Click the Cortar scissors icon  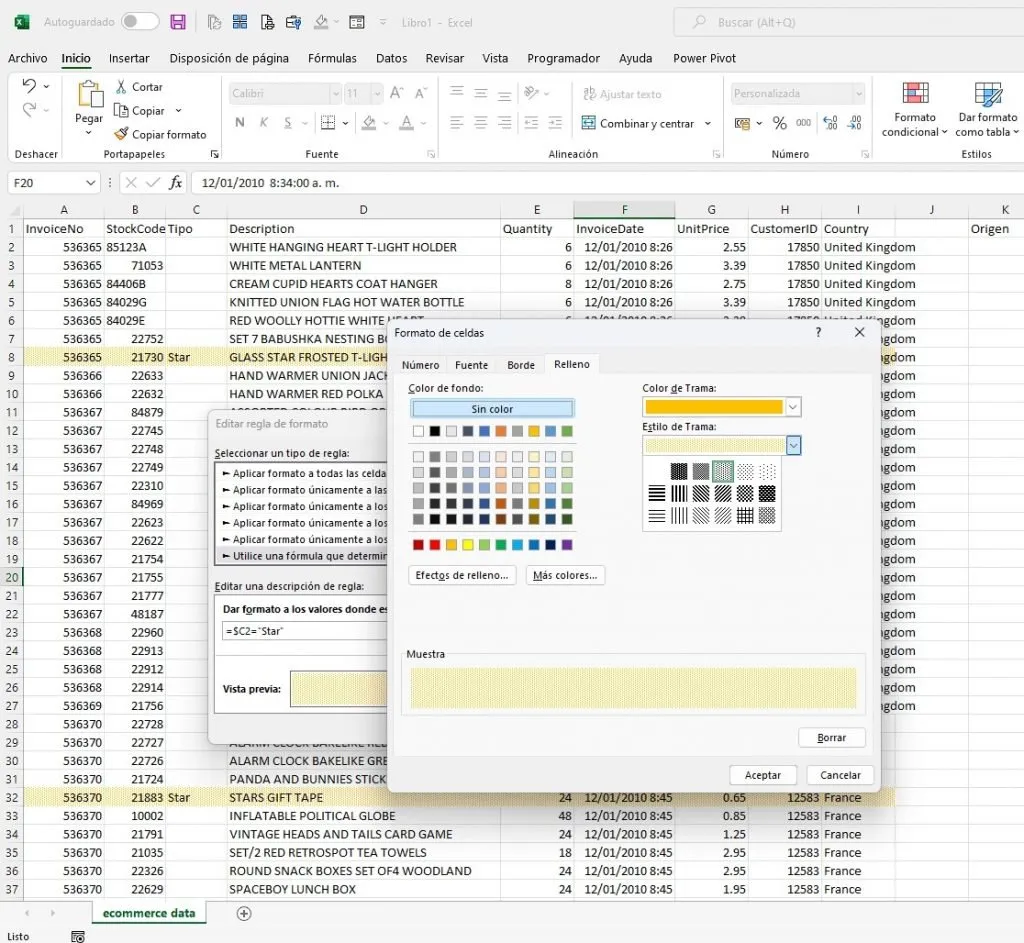pyautogui.click(x=121, y=87)
